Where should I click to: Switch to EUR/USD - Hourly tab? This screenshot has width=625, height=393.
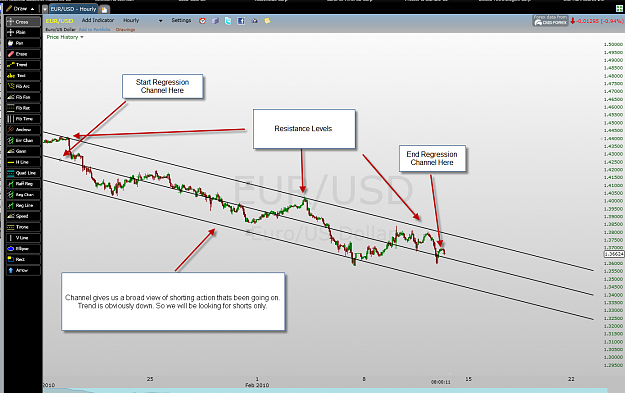74,9
